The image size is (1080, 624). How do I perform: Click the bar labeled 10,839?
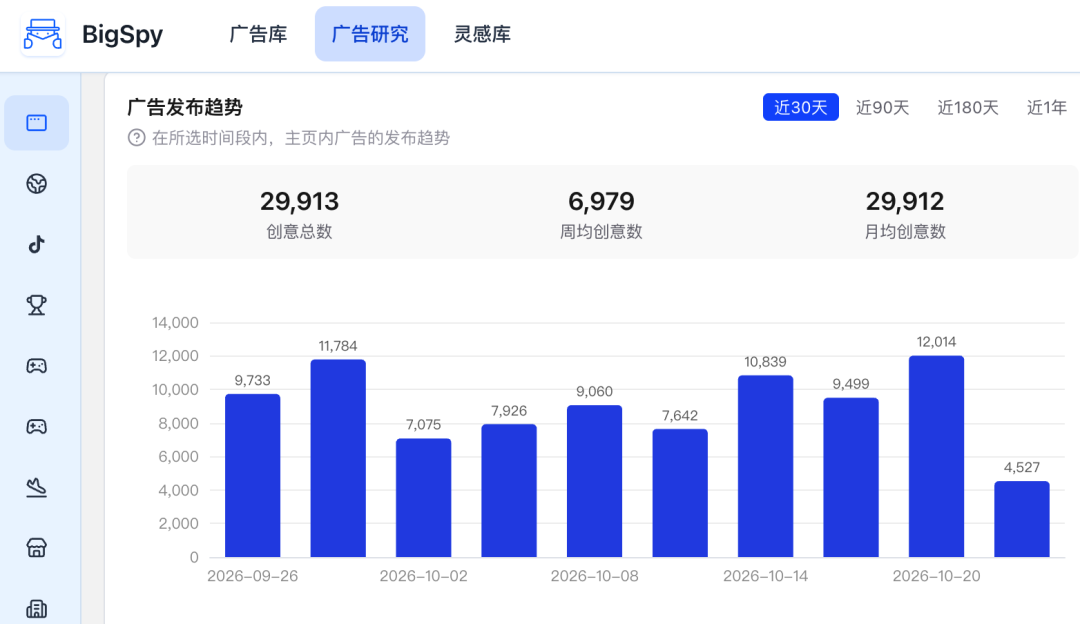[x=765, y=466]
